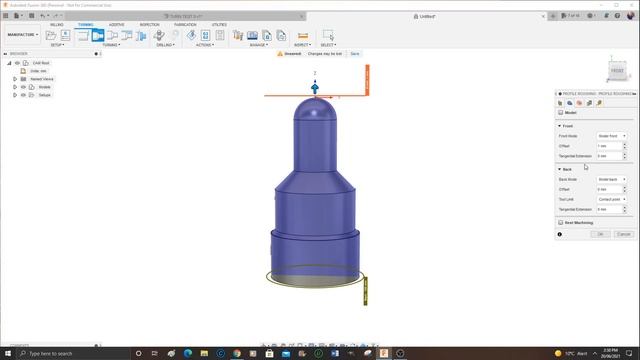Collapse the CAM Root tree node
Screen dimensions: 640x360
[x=9, y=63]
